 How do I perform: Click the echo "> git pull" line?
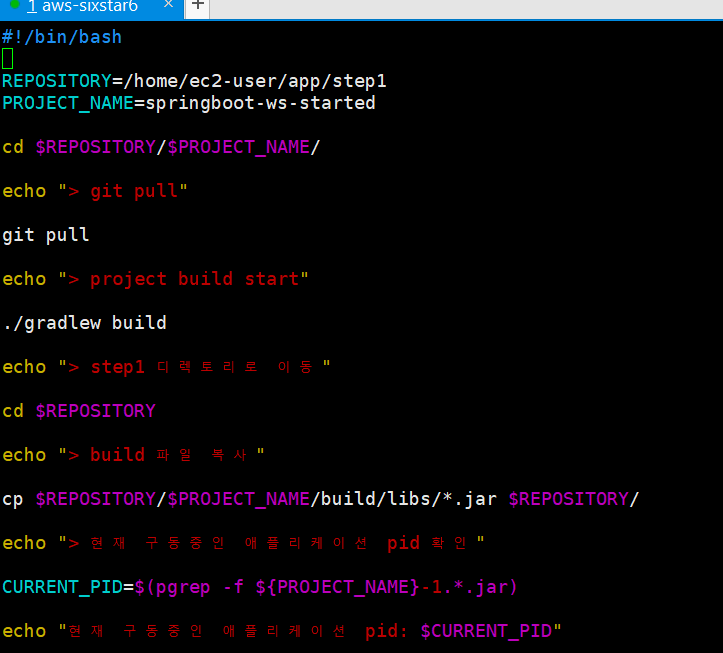(95, 191)
